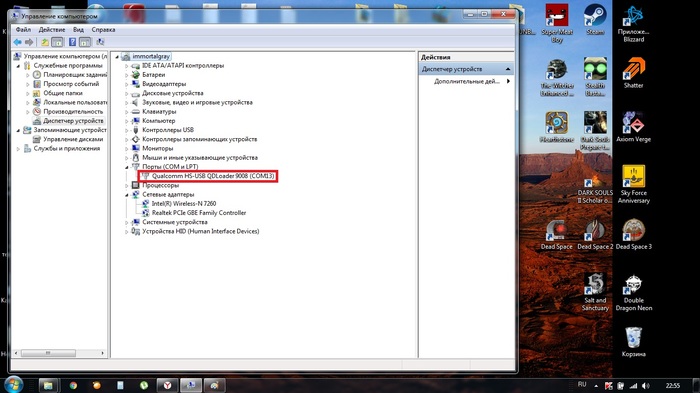Open the Файл menu
The height and width of the screenshot is (393, 700).
(23, 29)
